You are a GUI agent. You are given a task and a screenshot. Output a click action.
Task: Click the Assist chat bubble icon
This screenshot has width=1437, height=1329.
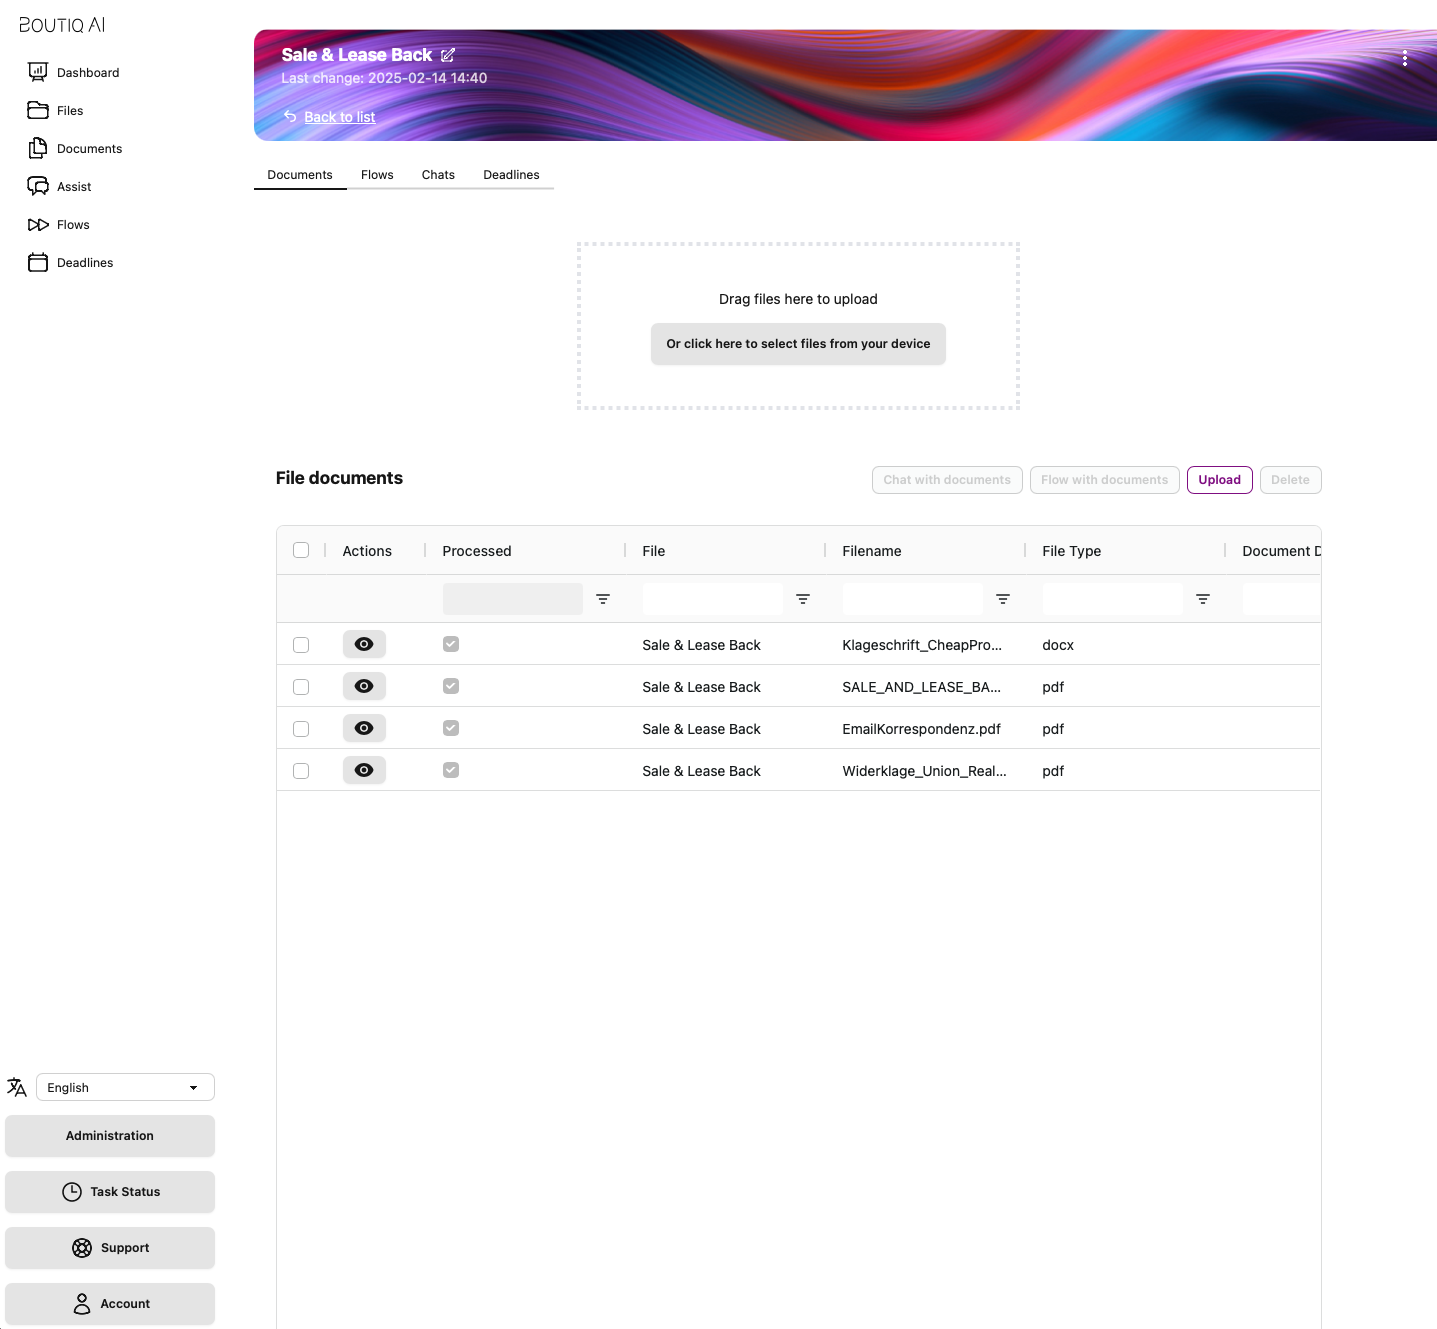click(38, 186)
